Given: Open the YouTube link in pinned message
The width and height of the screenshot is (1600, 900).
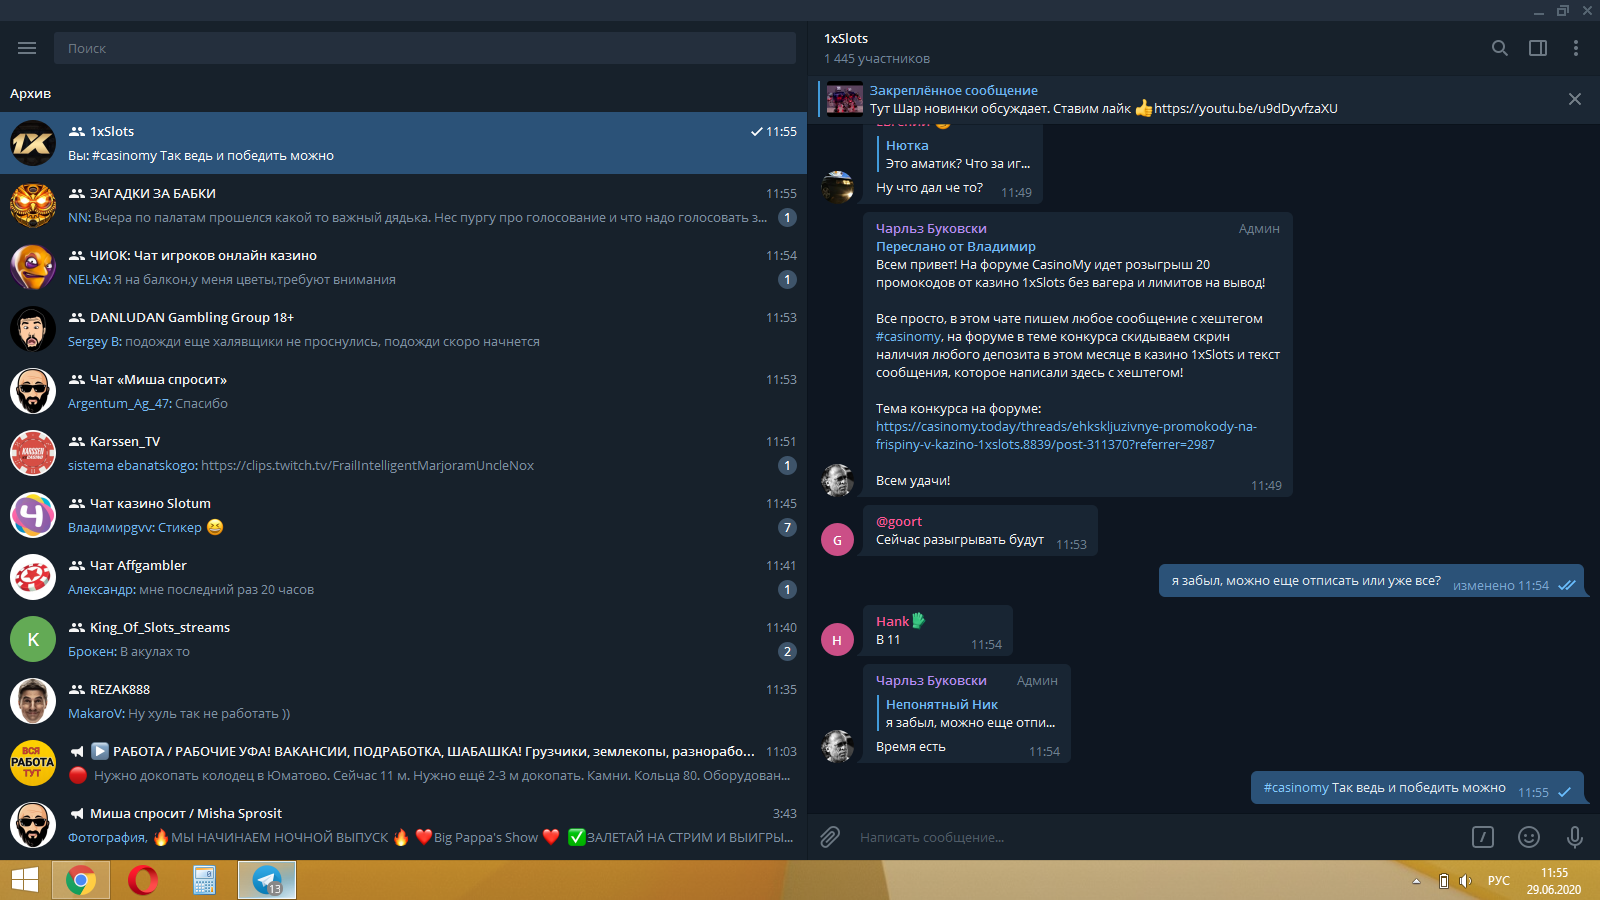Looking at the screenshot, I should point(1245,108).
